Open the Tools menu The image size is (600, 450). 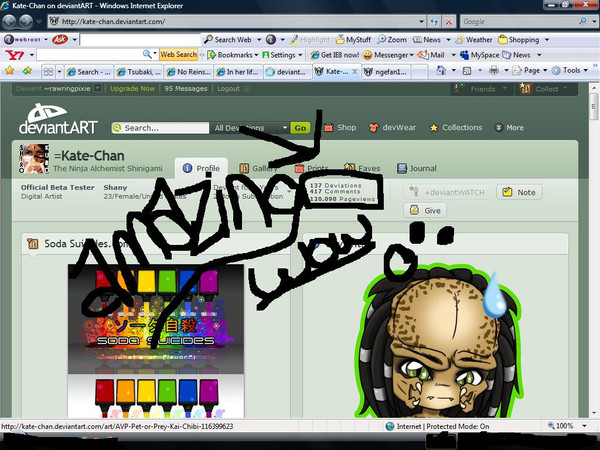(x=570, y=70)
